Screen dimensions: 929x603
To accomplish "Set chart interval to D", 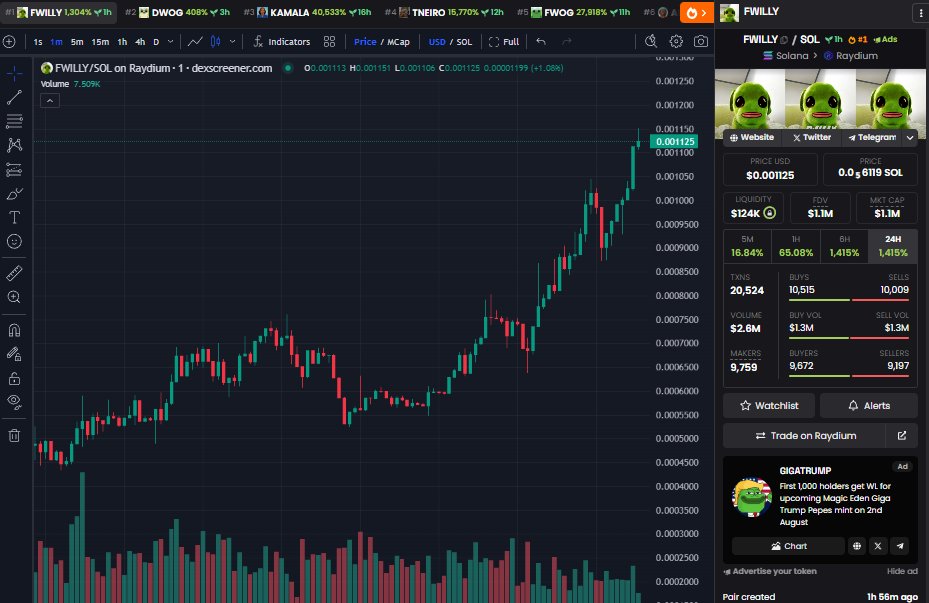I will pyautogui.click(x=156, y=42).
